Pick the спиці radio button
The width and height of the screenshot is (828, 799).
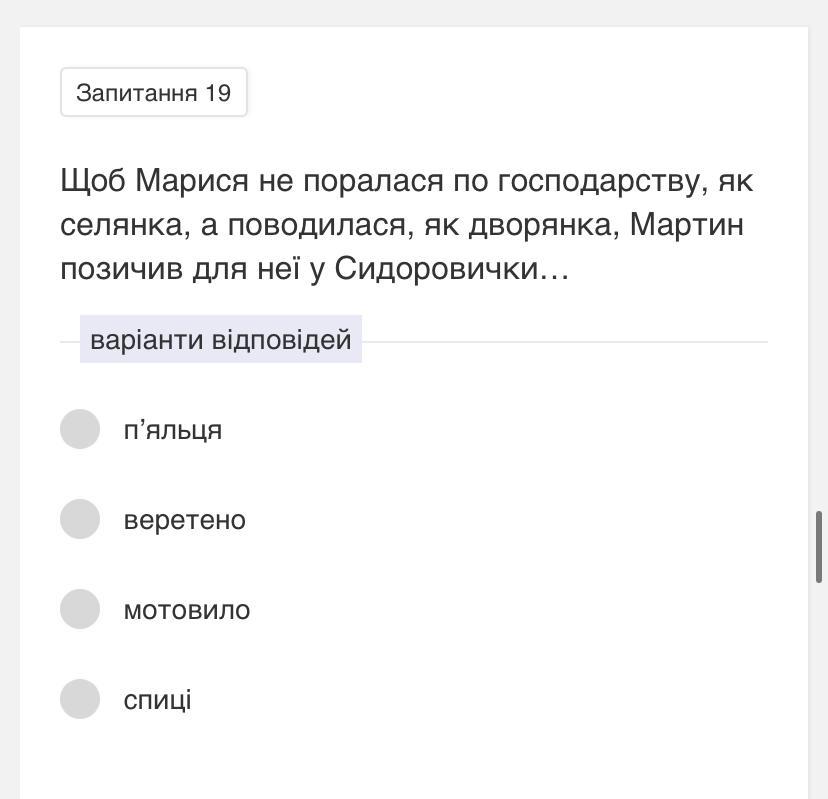click(x=80, y=699)
